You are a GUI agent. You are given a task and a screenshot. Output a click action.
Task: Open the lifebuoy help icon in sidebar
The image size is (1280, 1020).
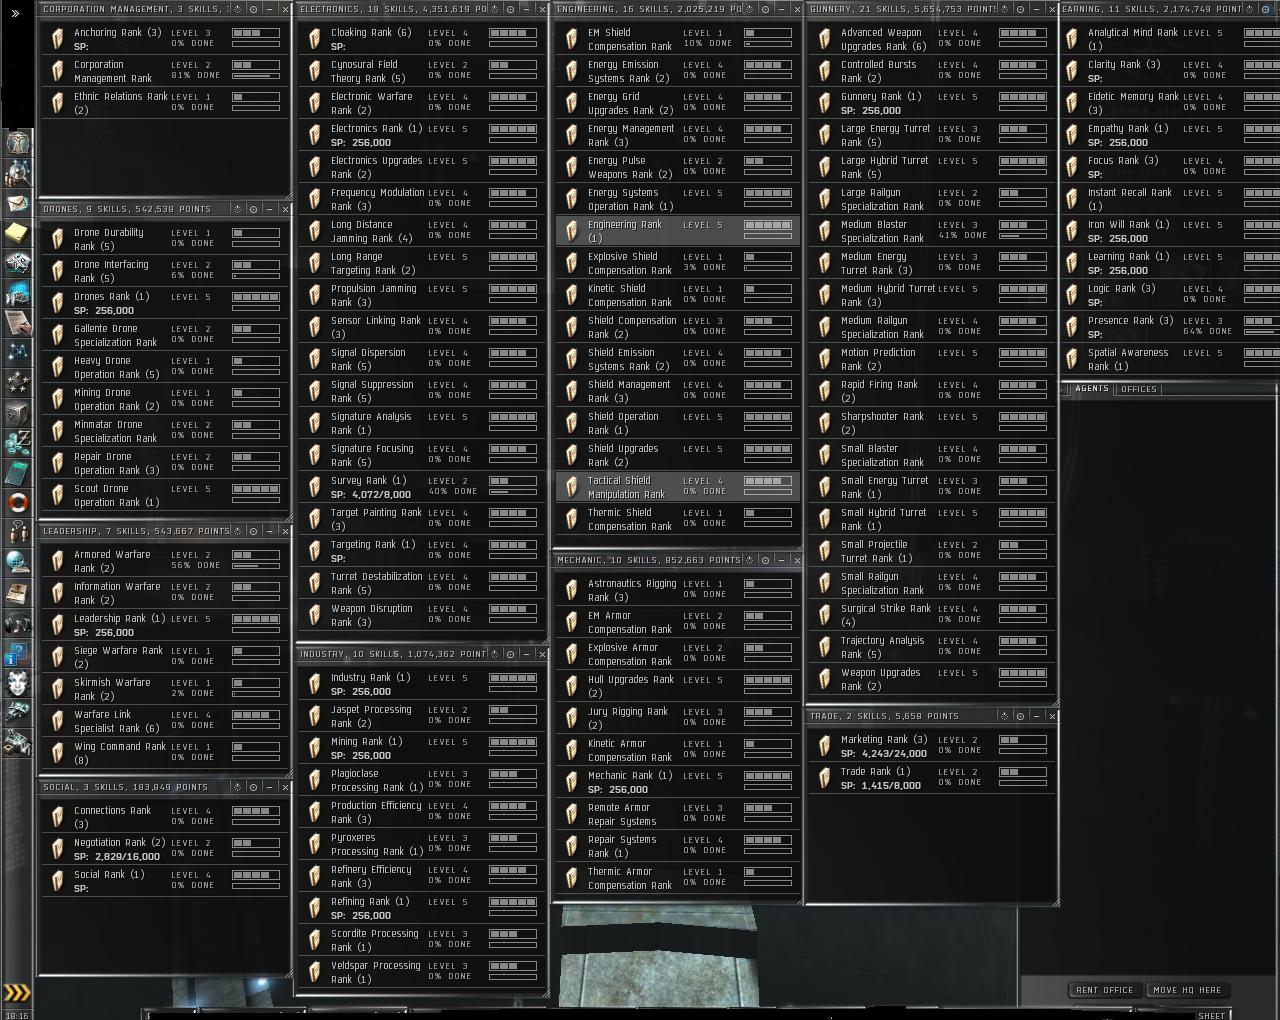[x=17, y=501]
